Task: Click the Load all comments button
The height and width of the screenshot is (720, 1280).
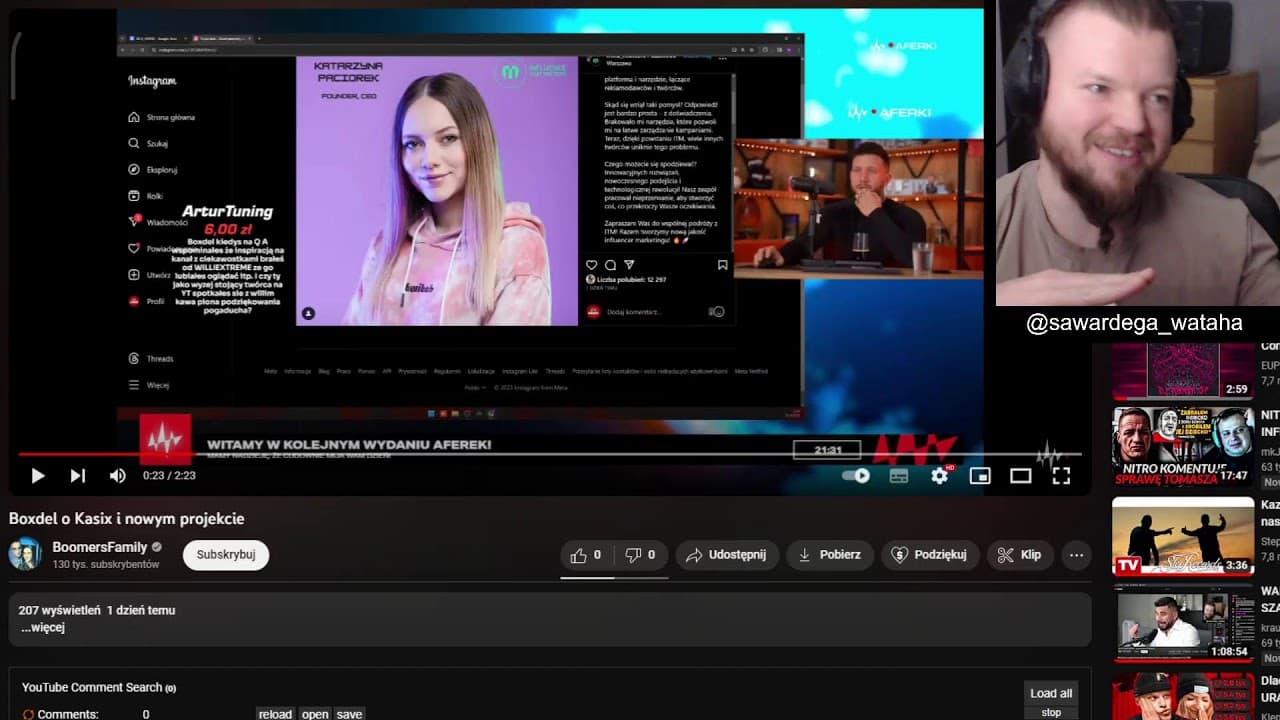Action: (x=1051, y=693)
